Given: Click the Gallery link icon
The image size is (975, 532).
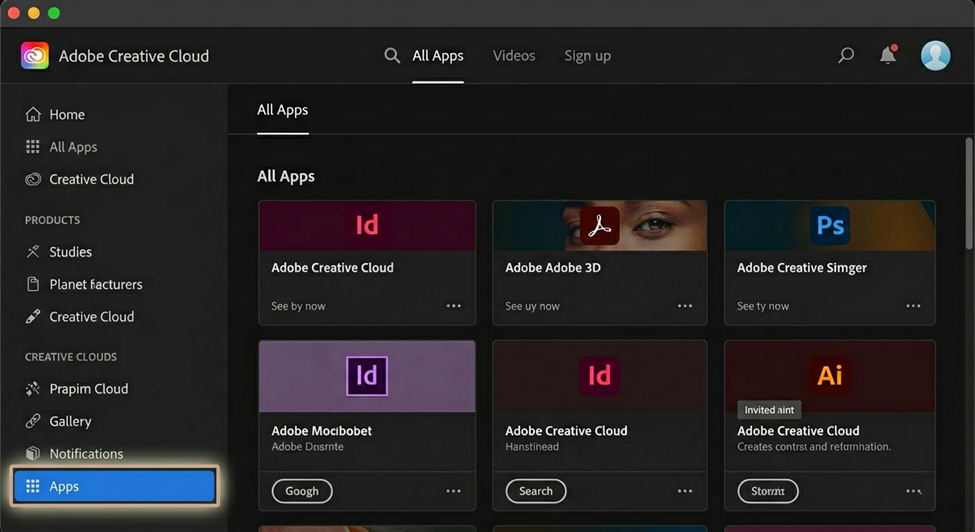Looking at the screenshot, I should tap(33, 421).
